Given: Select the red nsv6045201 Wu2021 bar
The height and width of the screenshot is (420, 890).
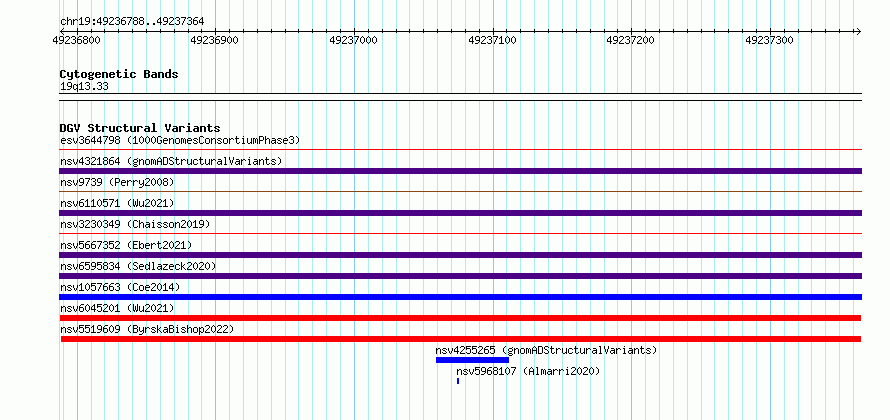Looking at the screenshot, I should [x=460, y=318].
